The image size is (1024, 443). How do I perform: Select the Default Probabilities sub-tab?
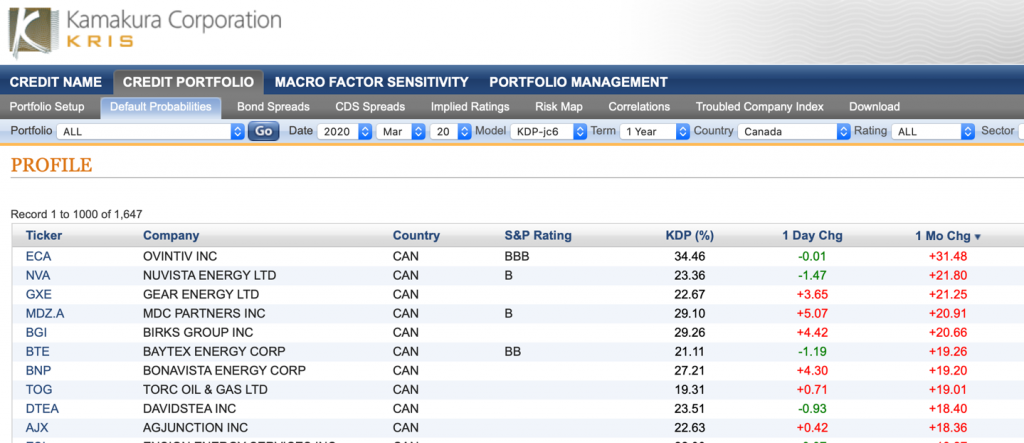pyautogui.click(x=161, y=107)
